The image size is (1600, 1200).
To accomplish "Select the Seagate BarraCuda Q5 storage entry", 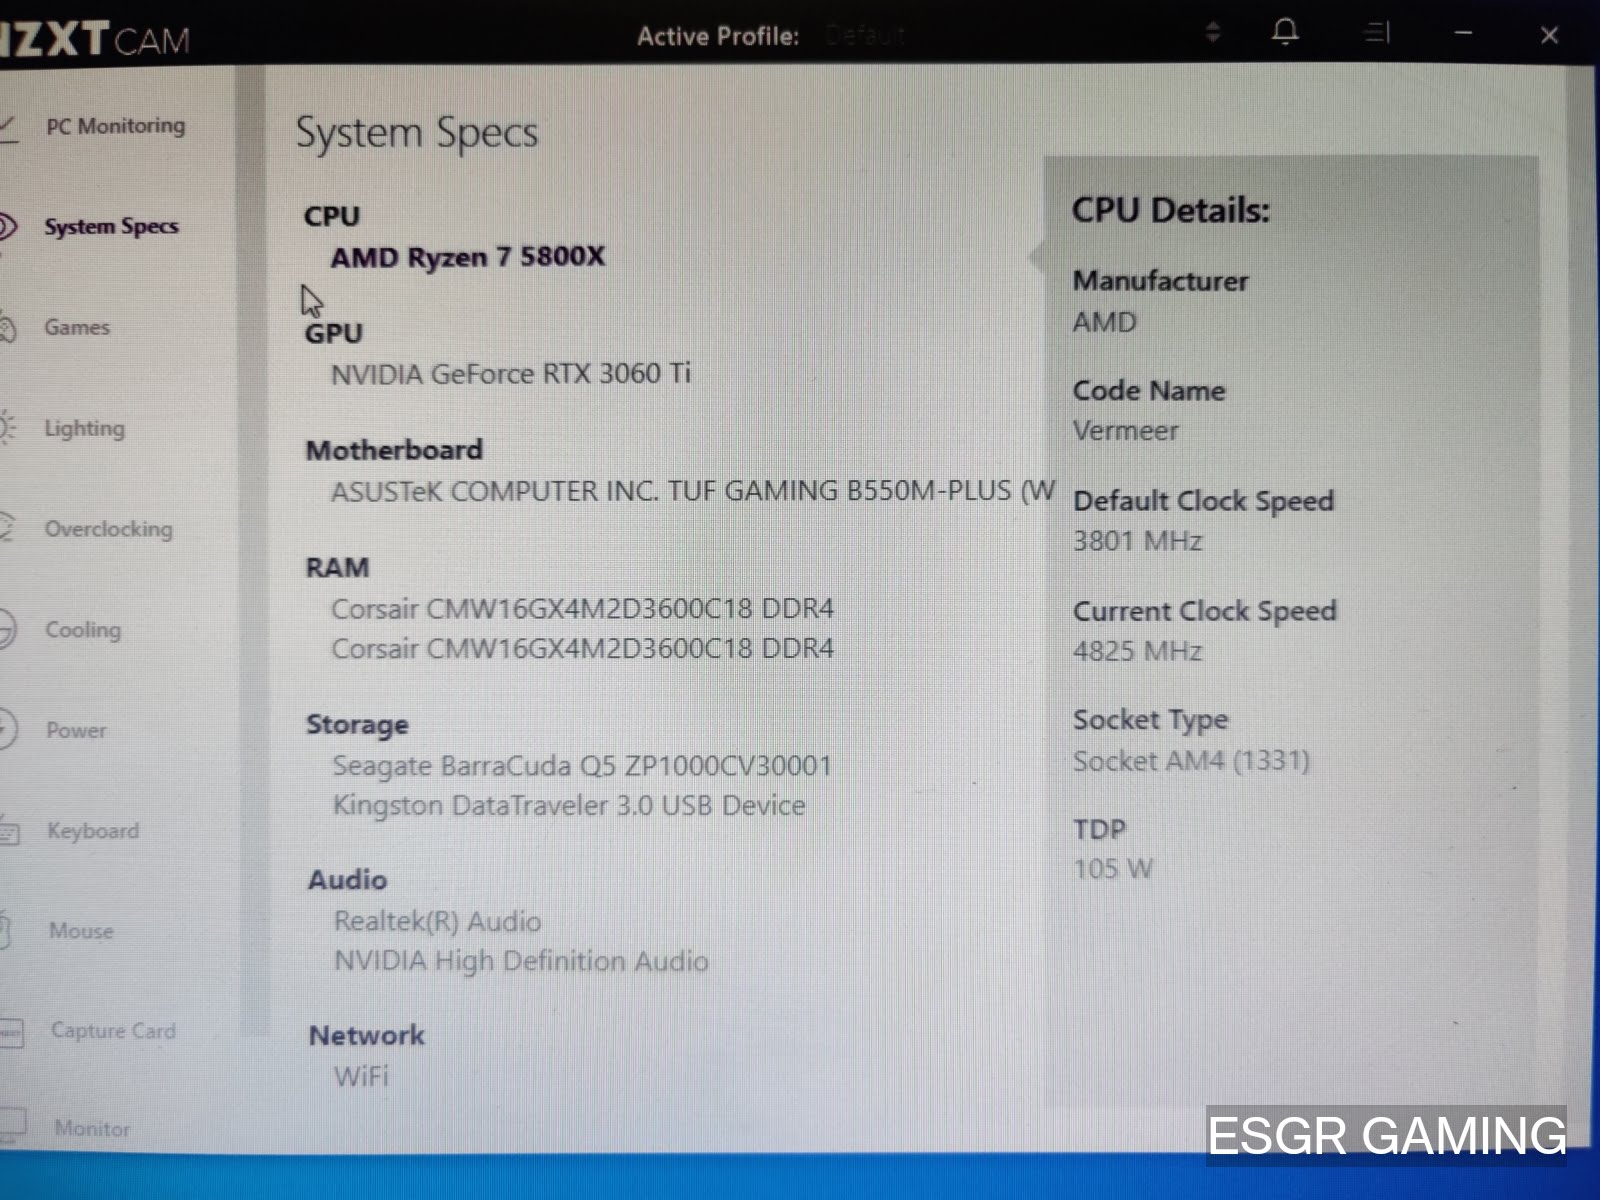I will 582,766.
